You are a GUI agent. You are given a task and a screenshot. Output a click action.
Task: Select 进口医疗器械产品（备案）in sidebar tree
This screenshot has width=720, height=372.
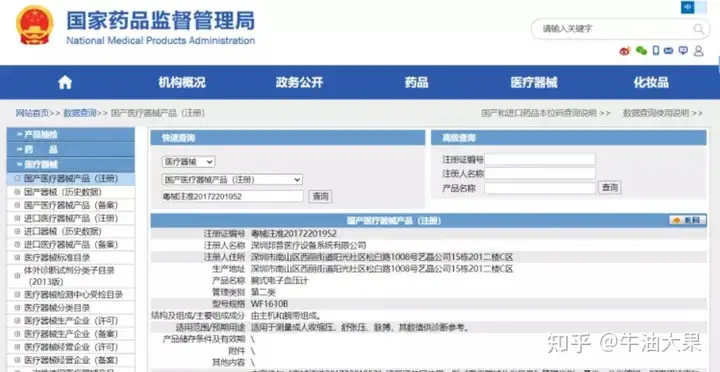[71, 244]
